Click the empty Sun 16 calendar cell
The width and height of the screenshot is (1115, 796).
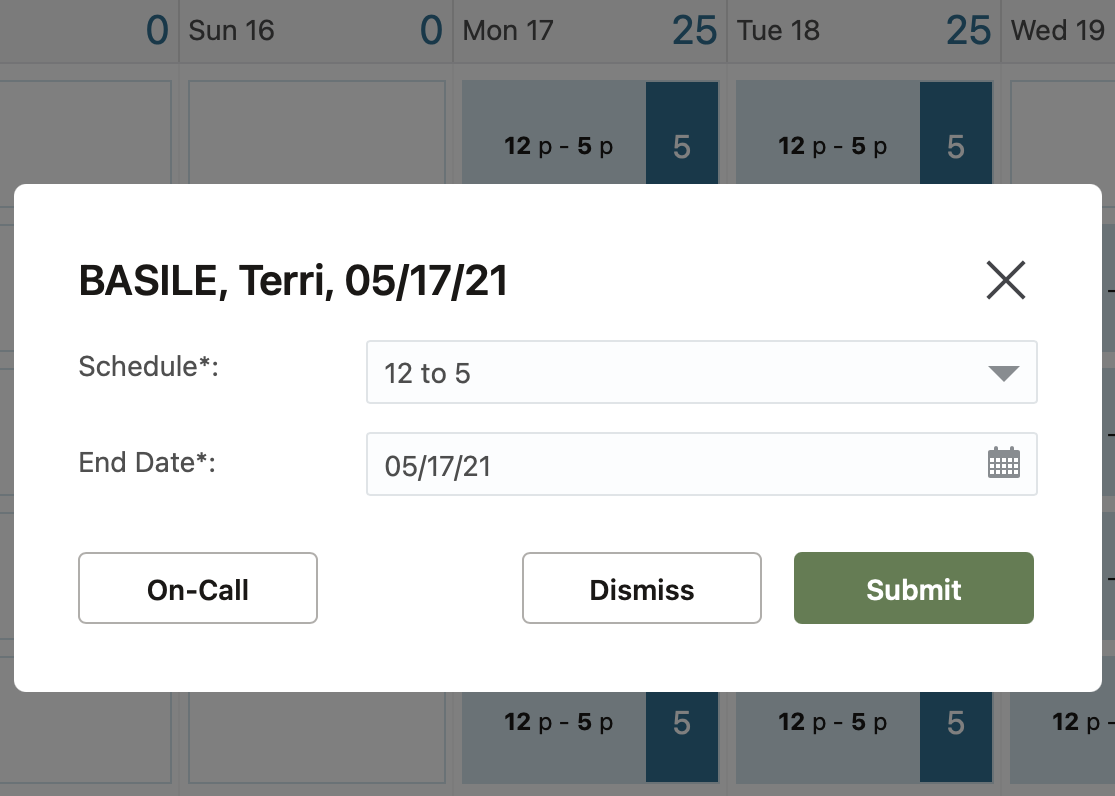315,130
